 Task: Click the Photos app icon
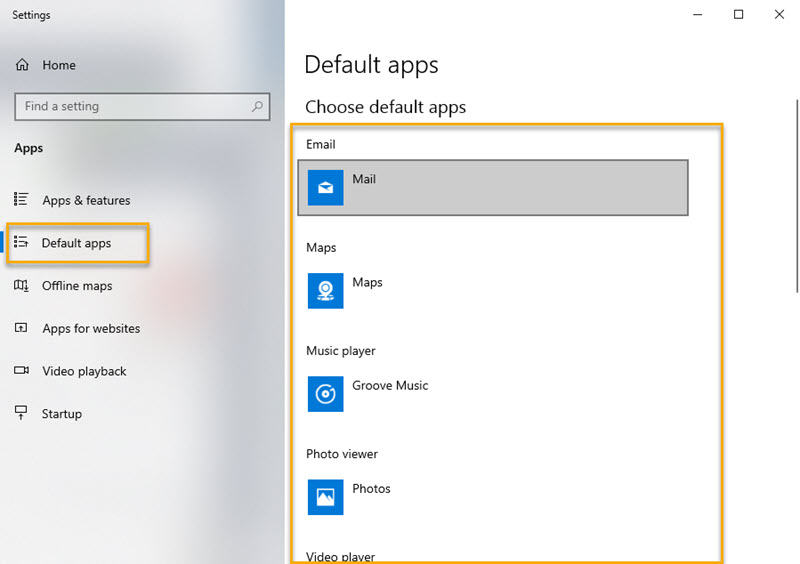(x=326, y=497)
